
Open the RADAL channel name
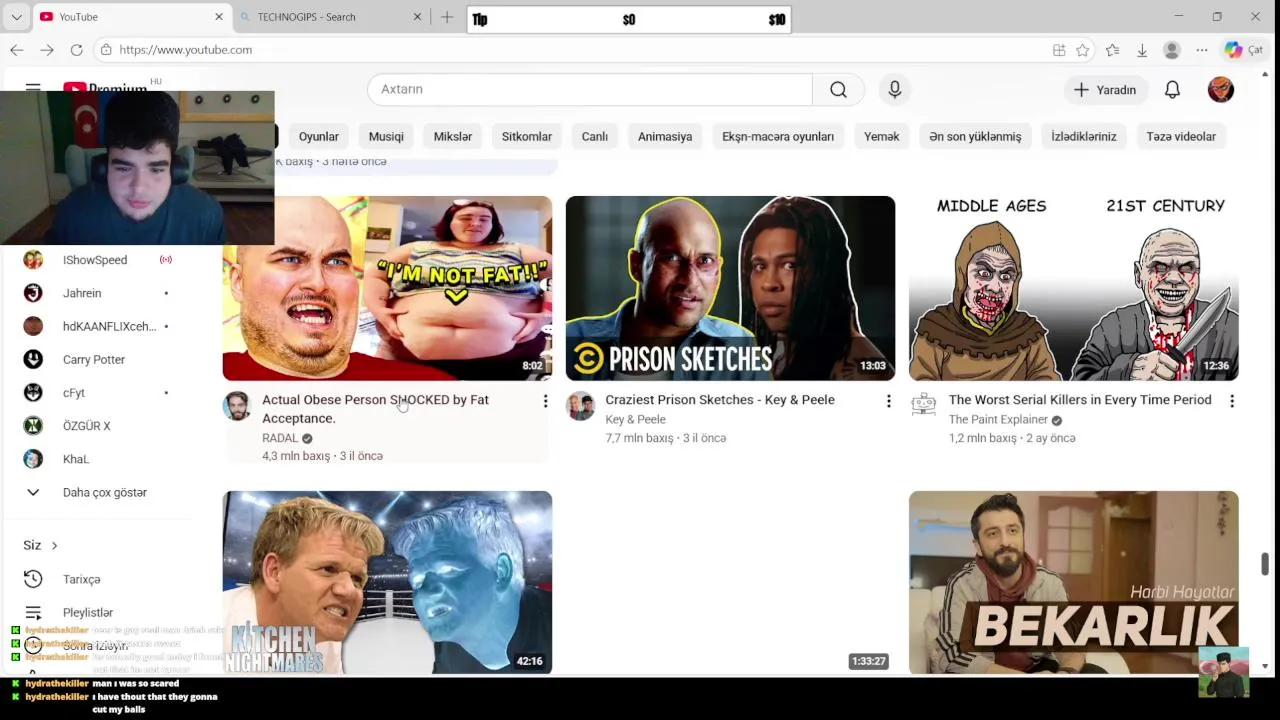(280, 438)
